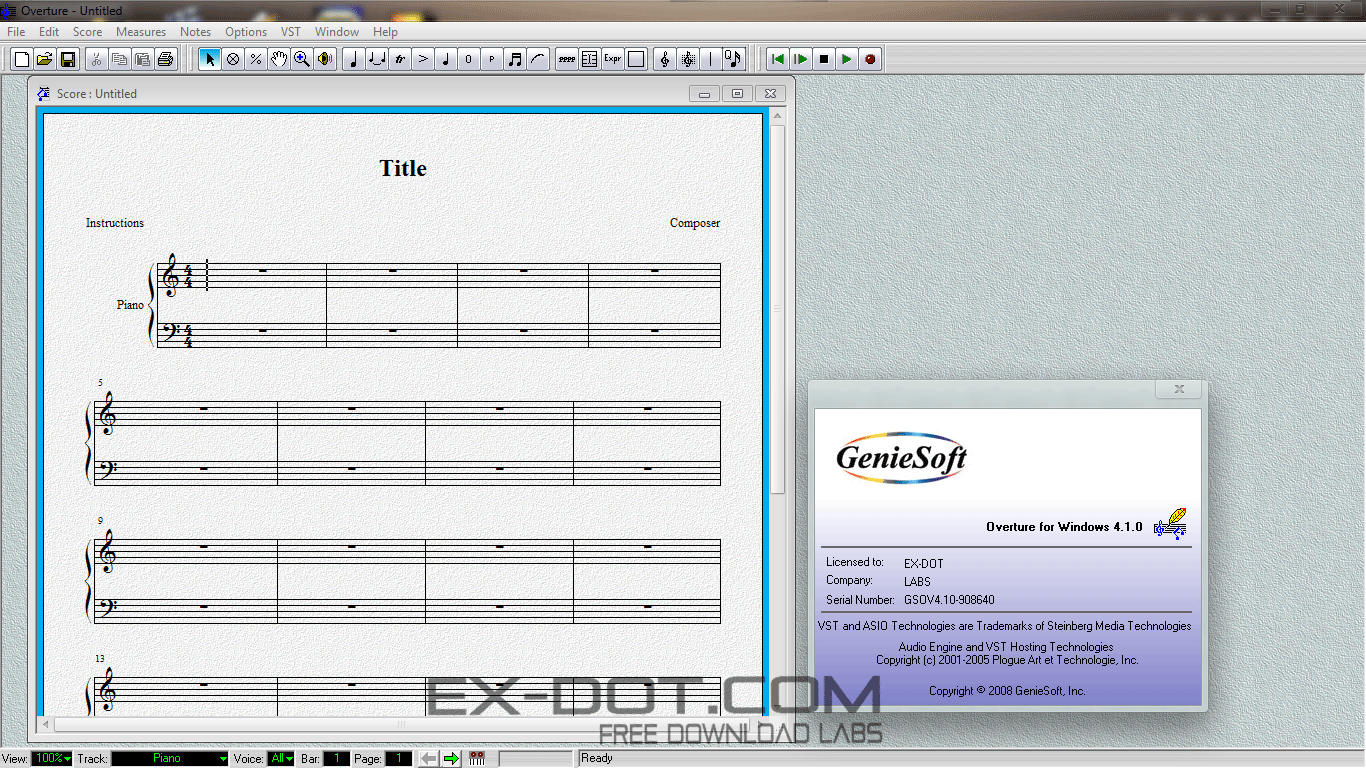Save the score with floppy disk icon
Screen dimensions: 1366x768
point(68,59)
